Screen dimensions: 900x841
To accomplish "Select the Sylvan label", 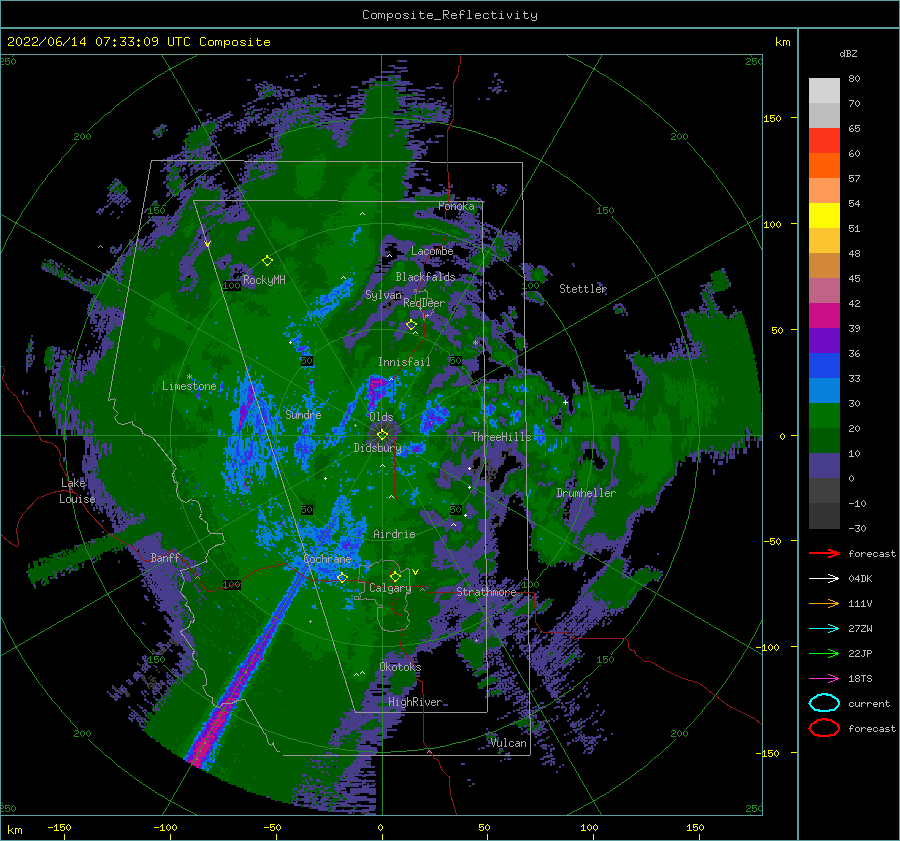I will click(x=383, y=295).
